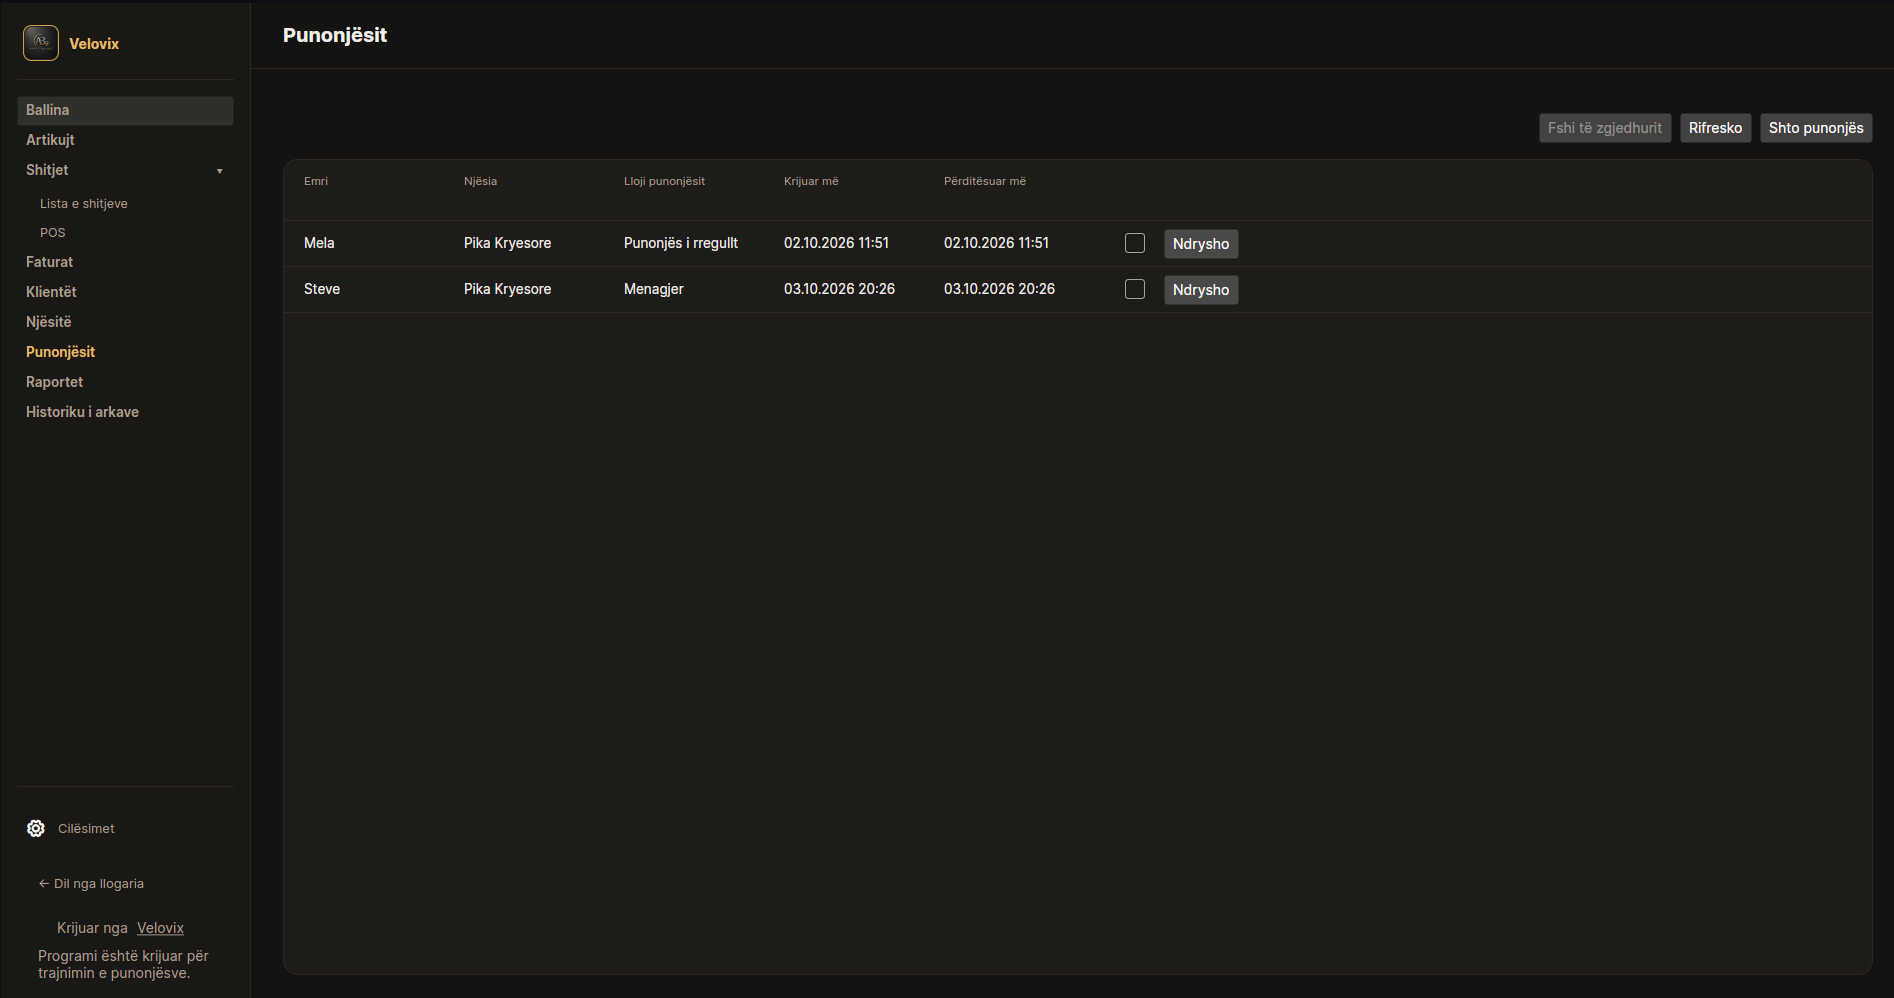The width and height of the screenshot is (1894, 998).
Task: Click the Velovix brand name
Action: tap(94, 44)
